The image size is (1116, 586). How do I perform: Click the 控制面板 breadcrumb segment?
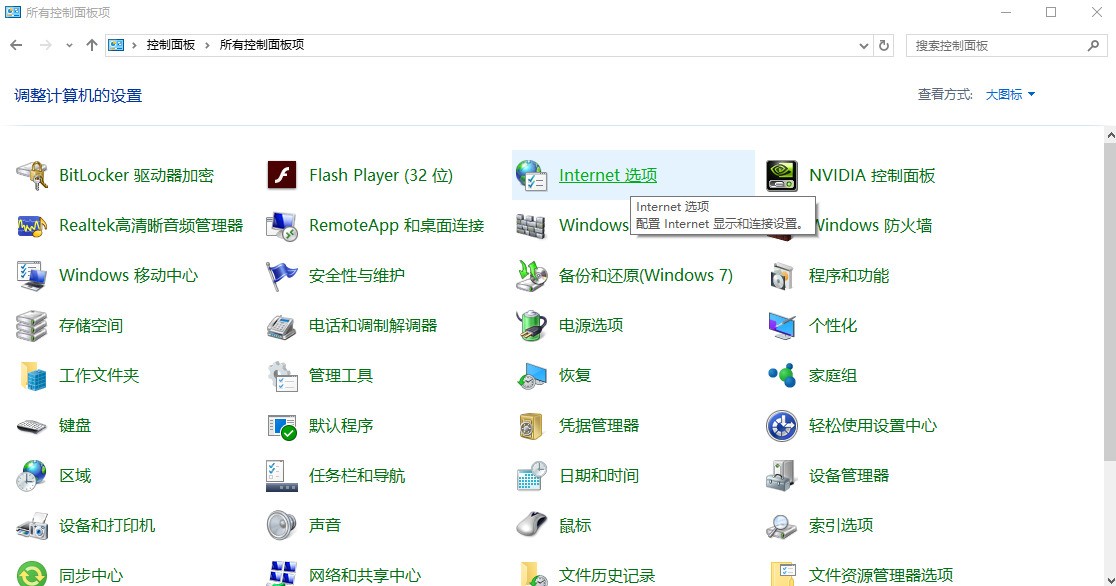tap(171, 45)
